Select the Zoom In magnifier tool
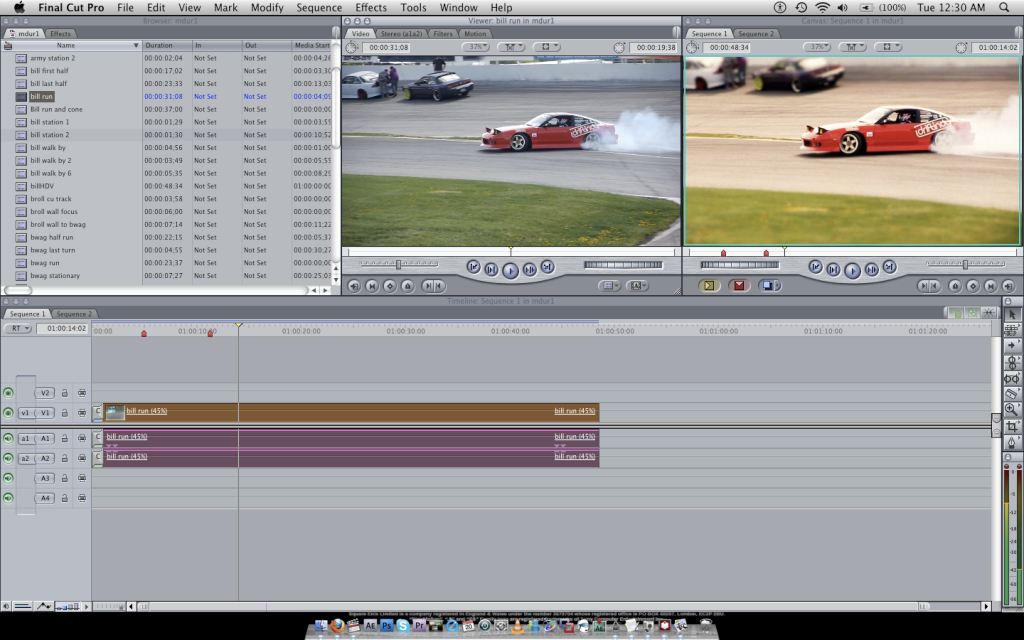 click(x=1012, y=409)
